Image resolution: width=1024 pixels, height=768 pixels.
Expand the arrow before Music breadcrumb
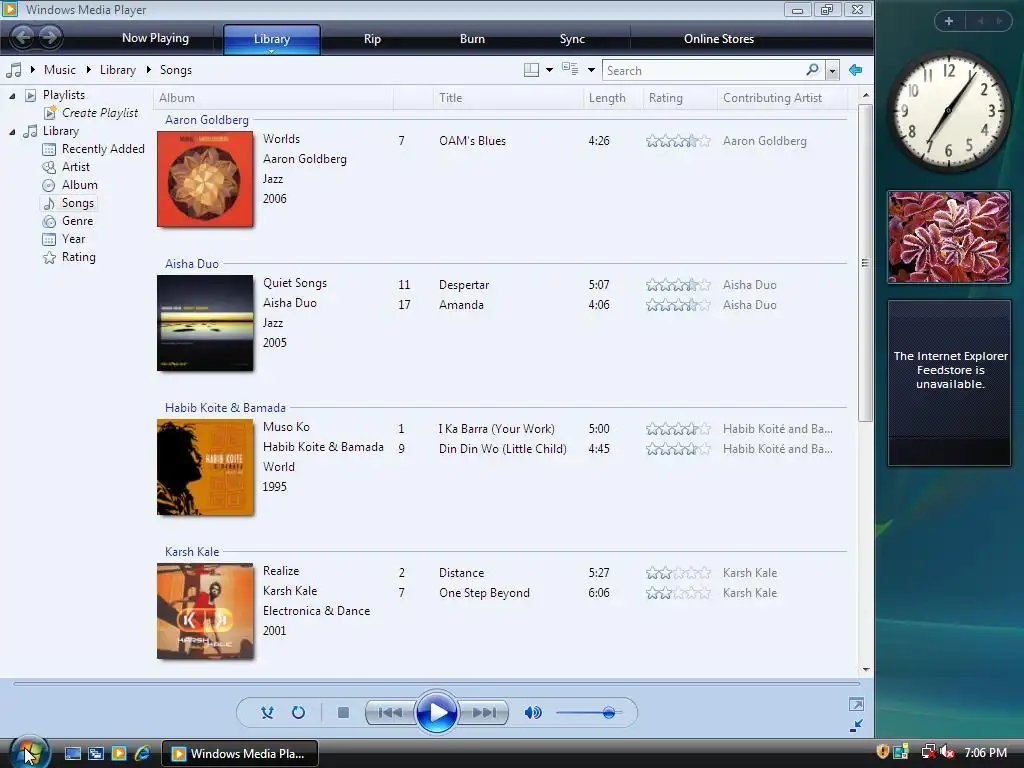(33, 69)
